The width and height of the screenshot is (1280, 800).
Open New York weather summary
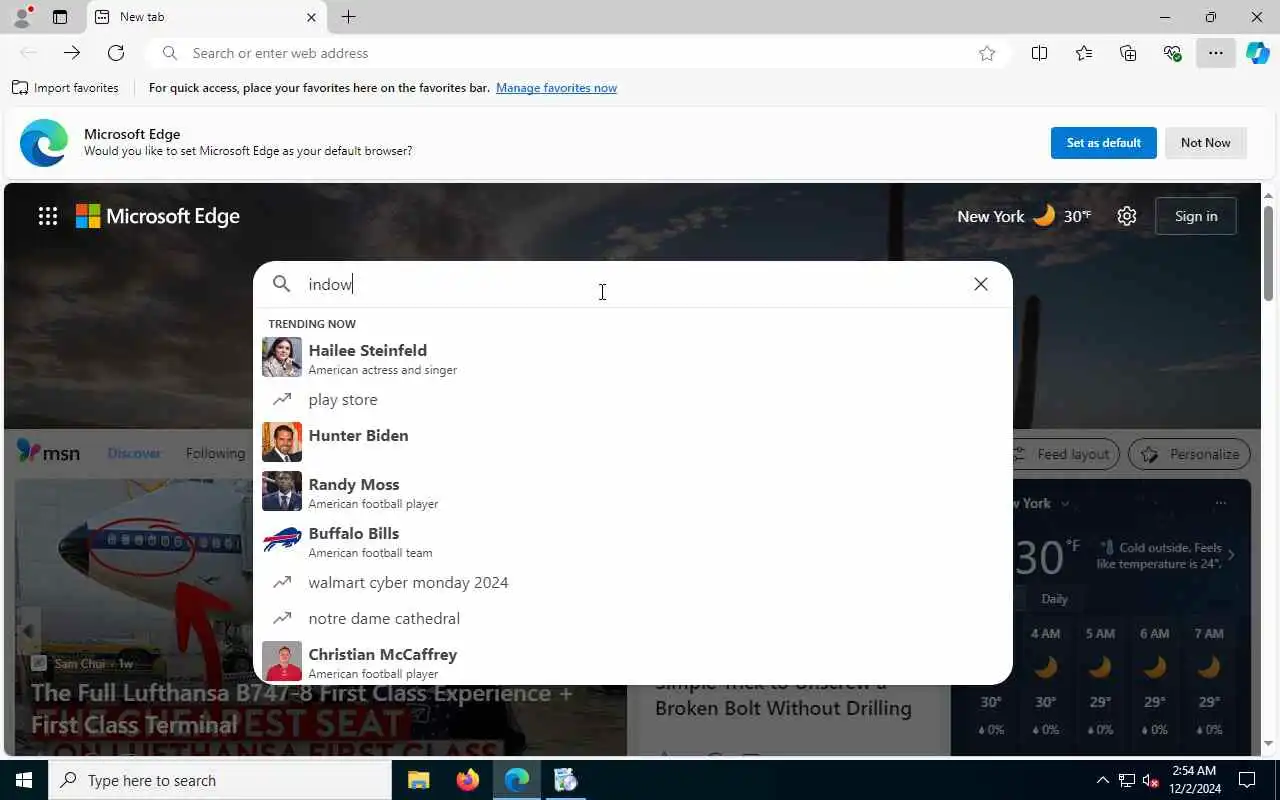coord(1023,216)
